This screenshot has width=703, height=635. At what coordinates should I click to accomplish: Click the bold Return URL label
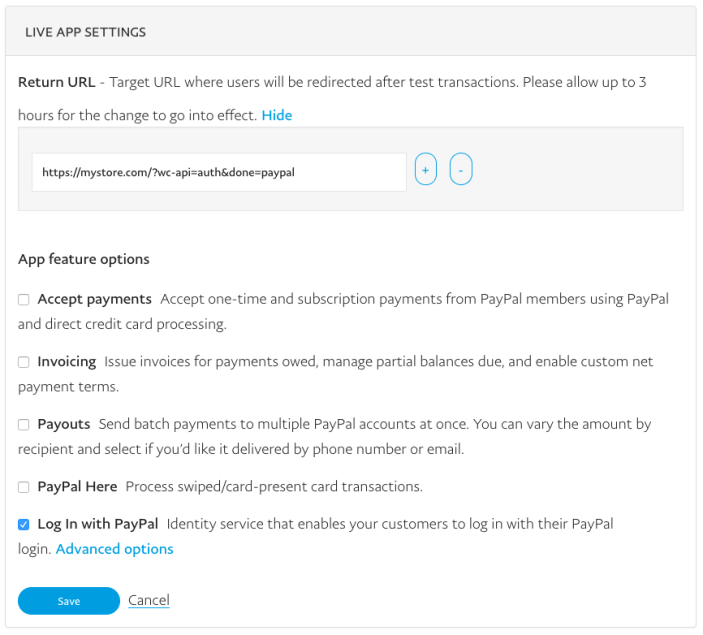click(x=56, y=82)
